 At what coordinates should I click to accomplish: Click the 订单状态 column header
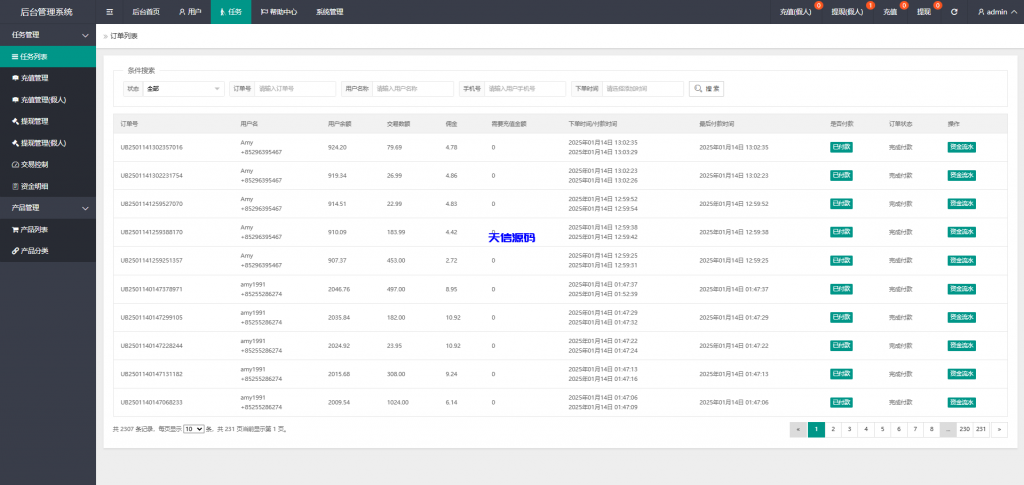[901, 123]
